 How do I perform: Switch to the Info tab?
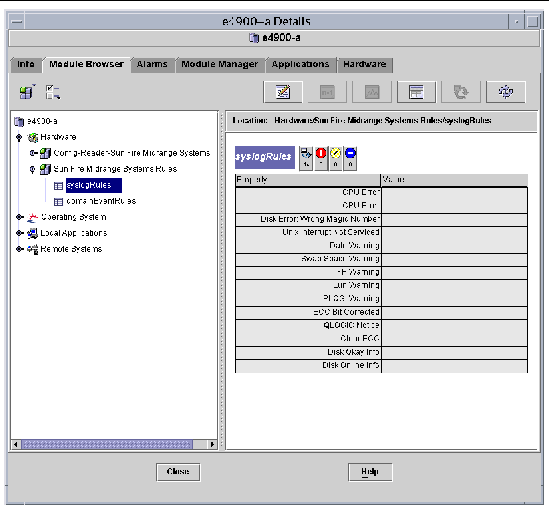pos(26,64)
